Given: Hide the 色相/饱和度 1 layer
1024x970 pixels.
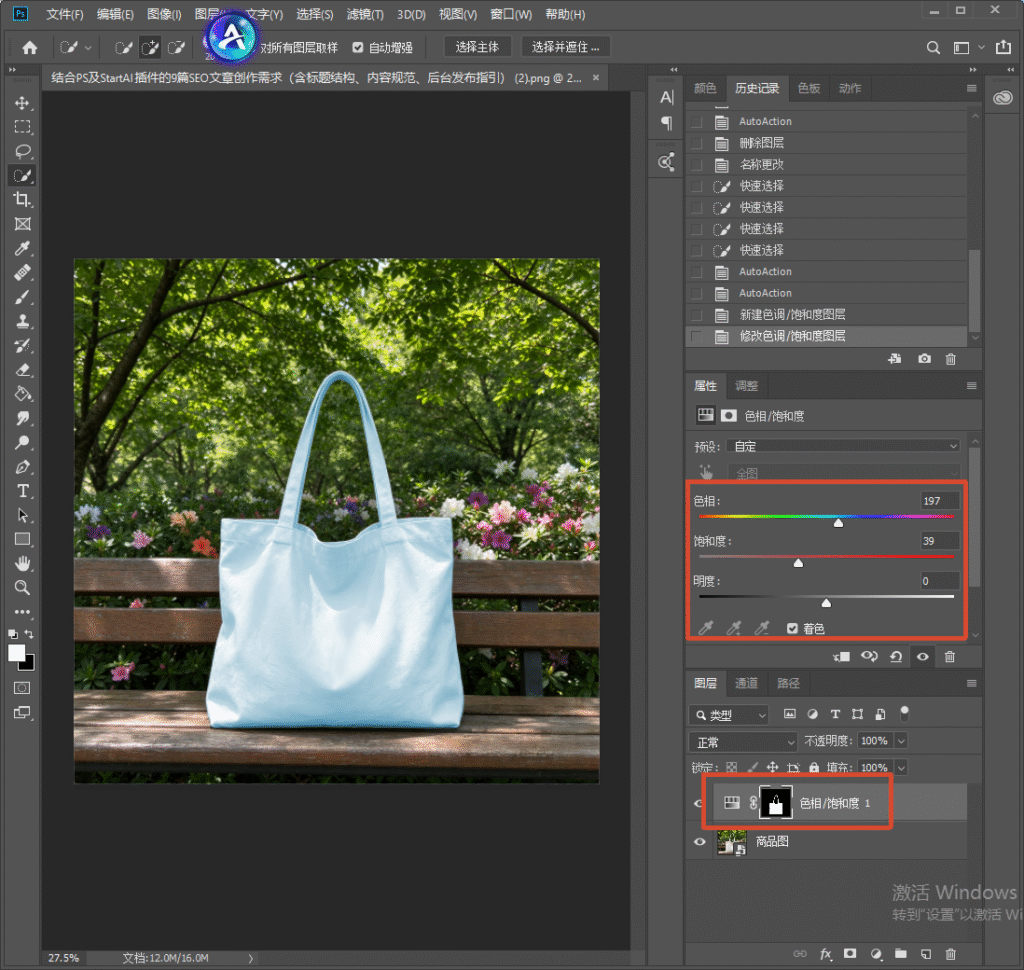Looking at the screenshot, I should [697, 803].
